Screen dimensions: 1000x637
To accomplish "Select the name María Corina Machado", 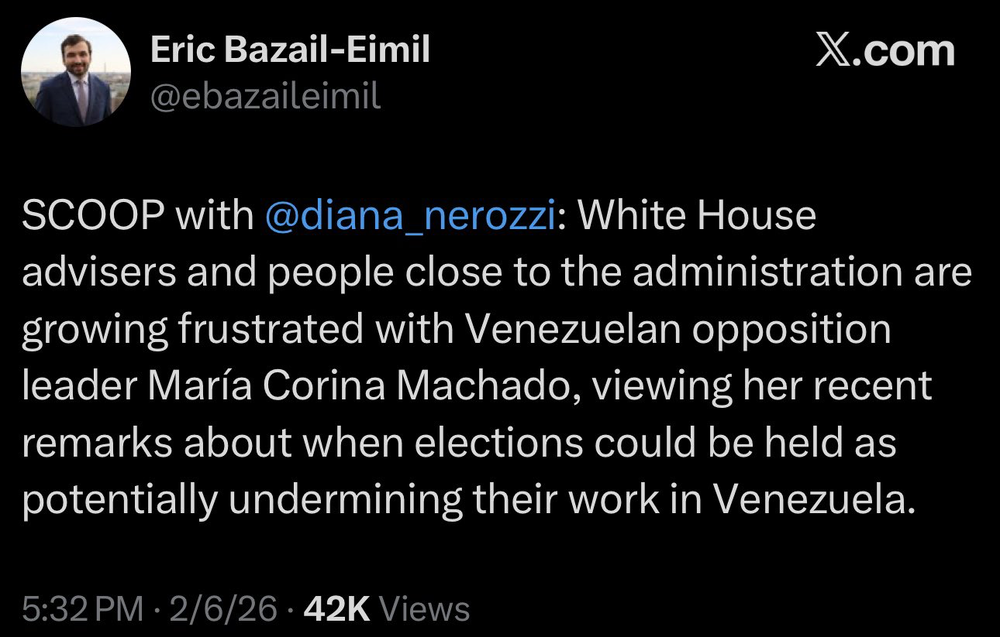I will pos(359,386).
